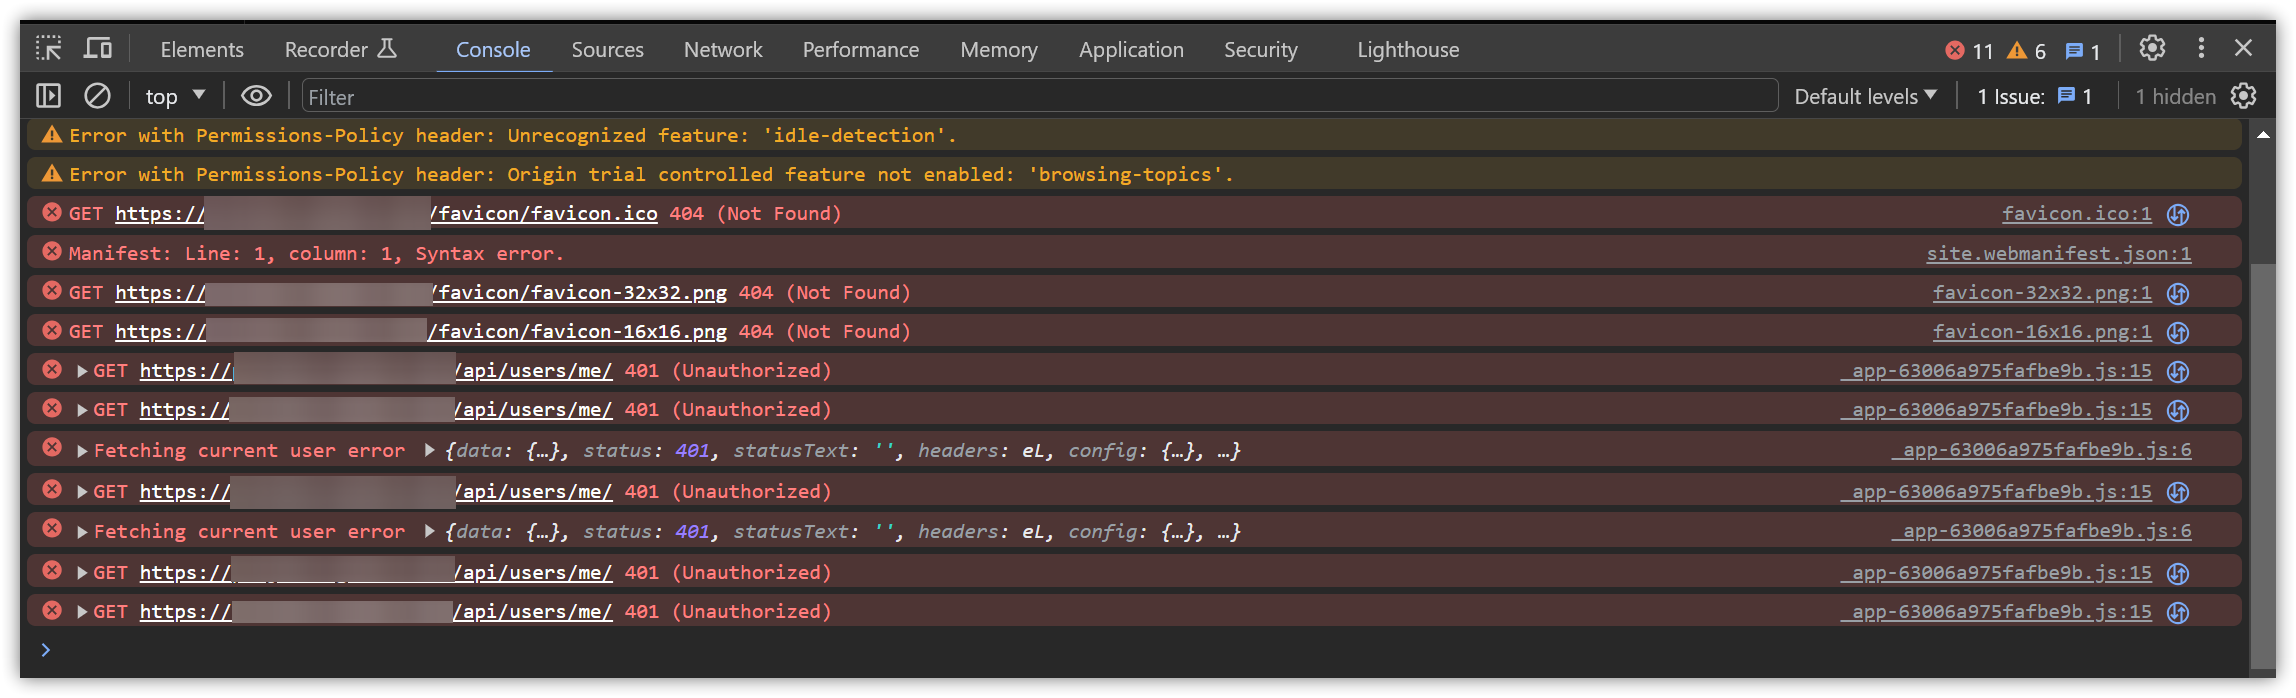Open the Default levels dropdown

1865,96
